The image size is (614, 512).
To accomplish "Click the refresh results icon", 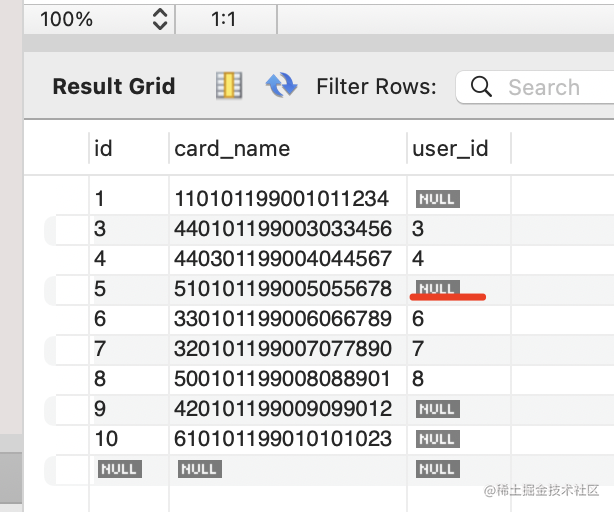I will [281, 86].
